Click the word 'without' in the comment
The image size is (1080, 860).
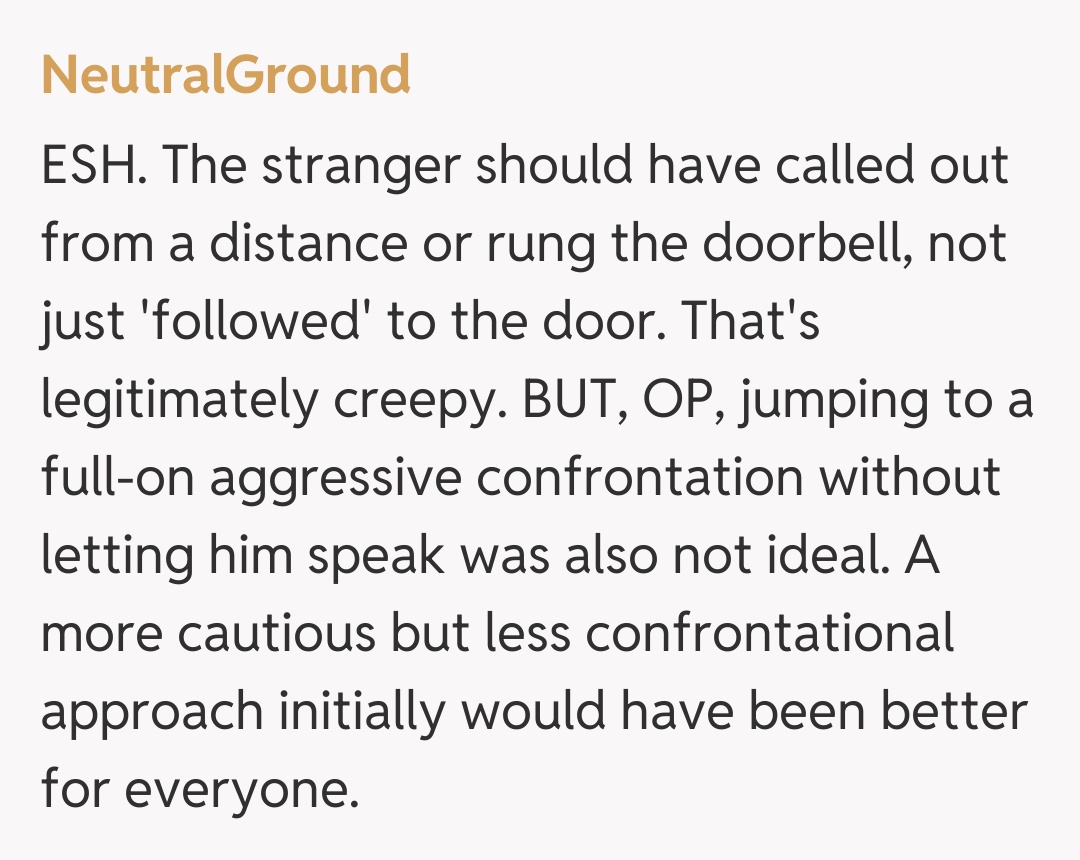coord(910,477)
